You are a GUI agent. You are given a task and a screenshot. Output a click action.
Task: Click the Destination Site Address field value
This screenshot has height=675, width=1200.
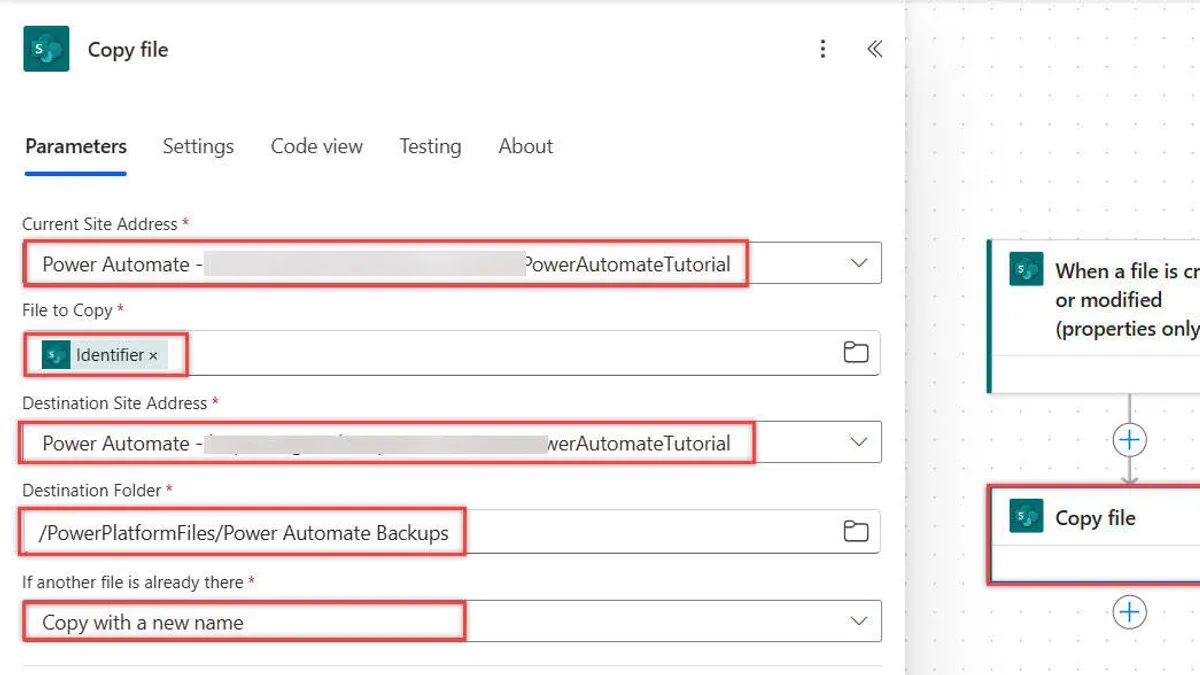coord(386,443)
